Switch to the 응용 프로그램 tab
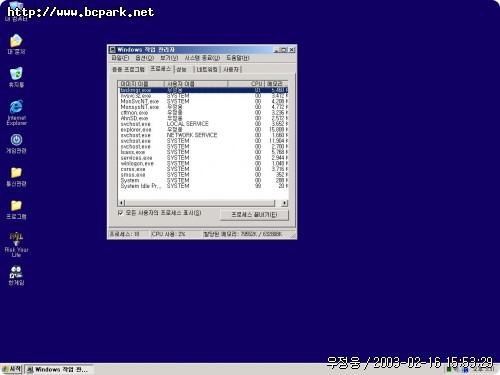The height and width of the screenshot is (375, 500). coord(128,69)
